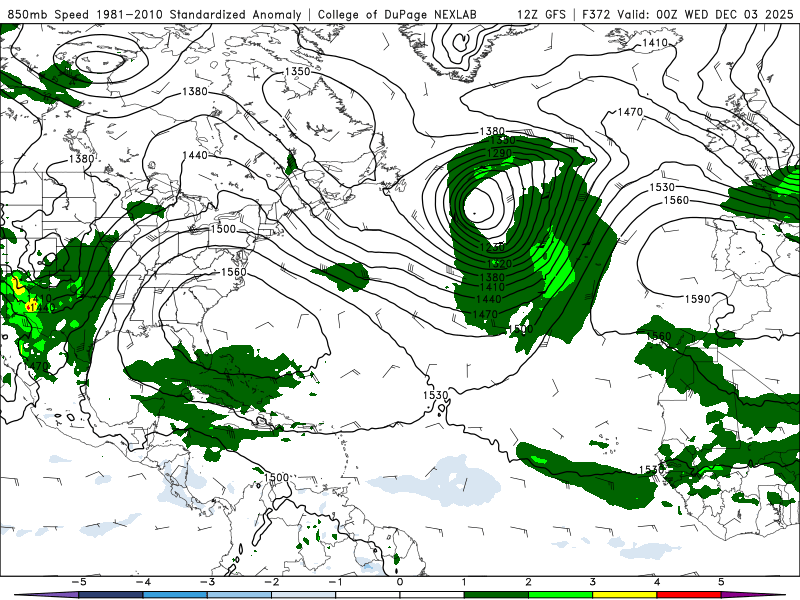
Task: Click the colorbar tick label "0"
Action: 399,582
